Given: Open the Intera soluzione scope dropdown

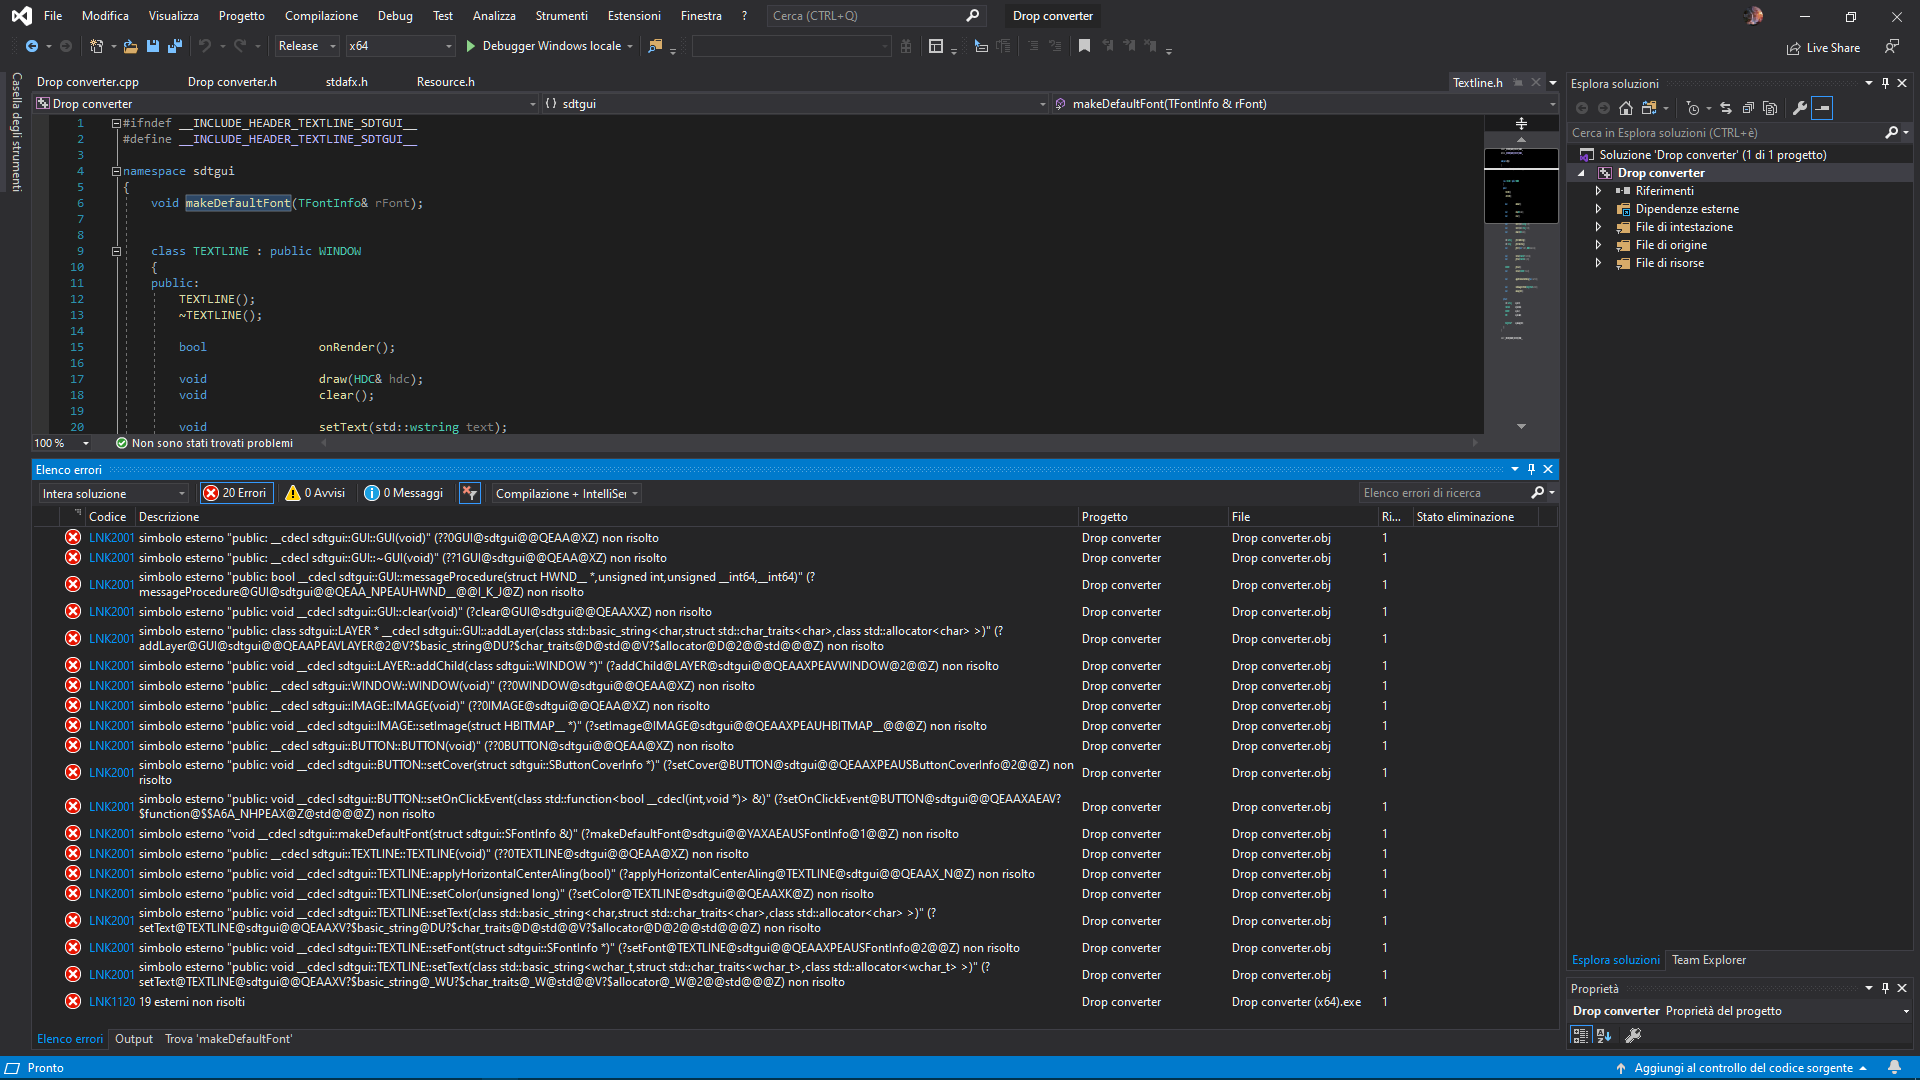Looking at the screenshot, I should (x=113, y=494).
